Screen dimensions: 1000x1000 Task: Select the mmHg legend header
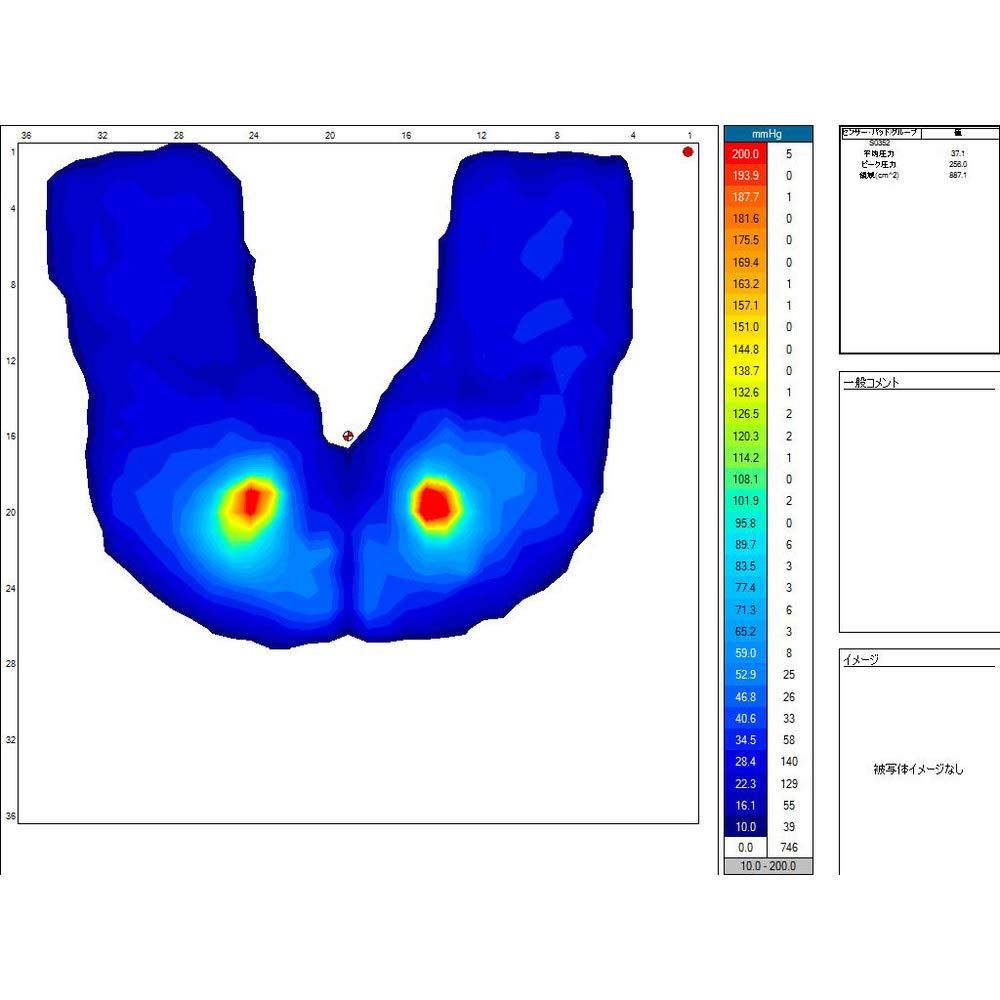768,133
